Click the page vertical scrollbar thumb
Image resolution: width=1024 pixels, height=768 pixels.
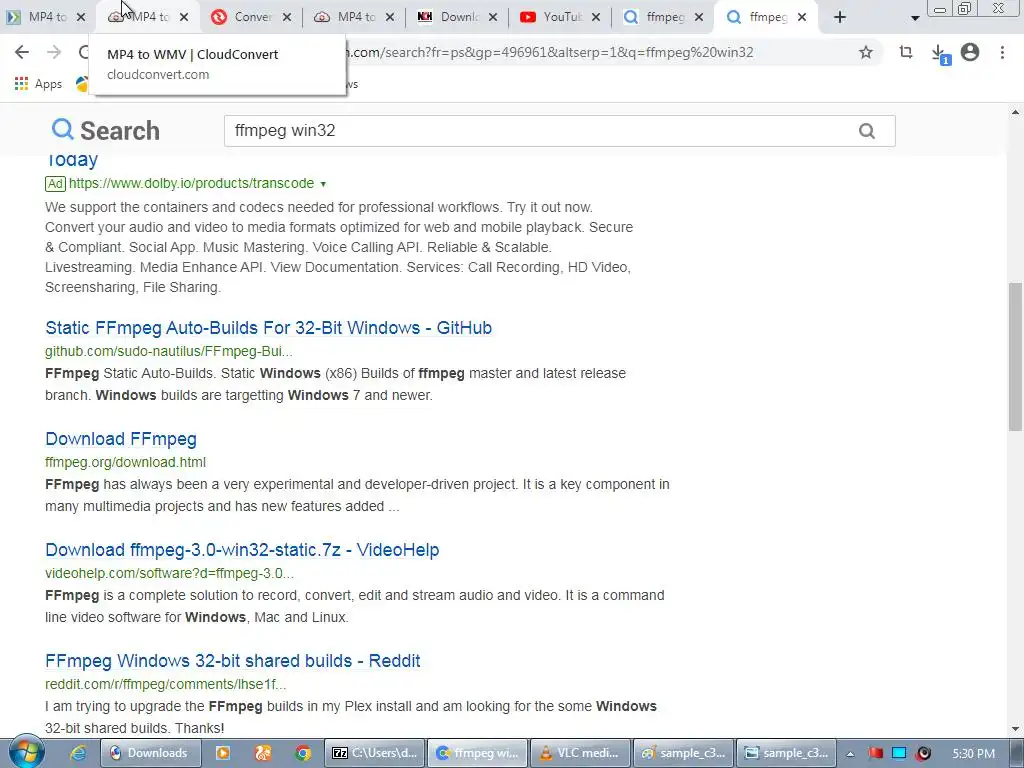(x=1015, y=357)
